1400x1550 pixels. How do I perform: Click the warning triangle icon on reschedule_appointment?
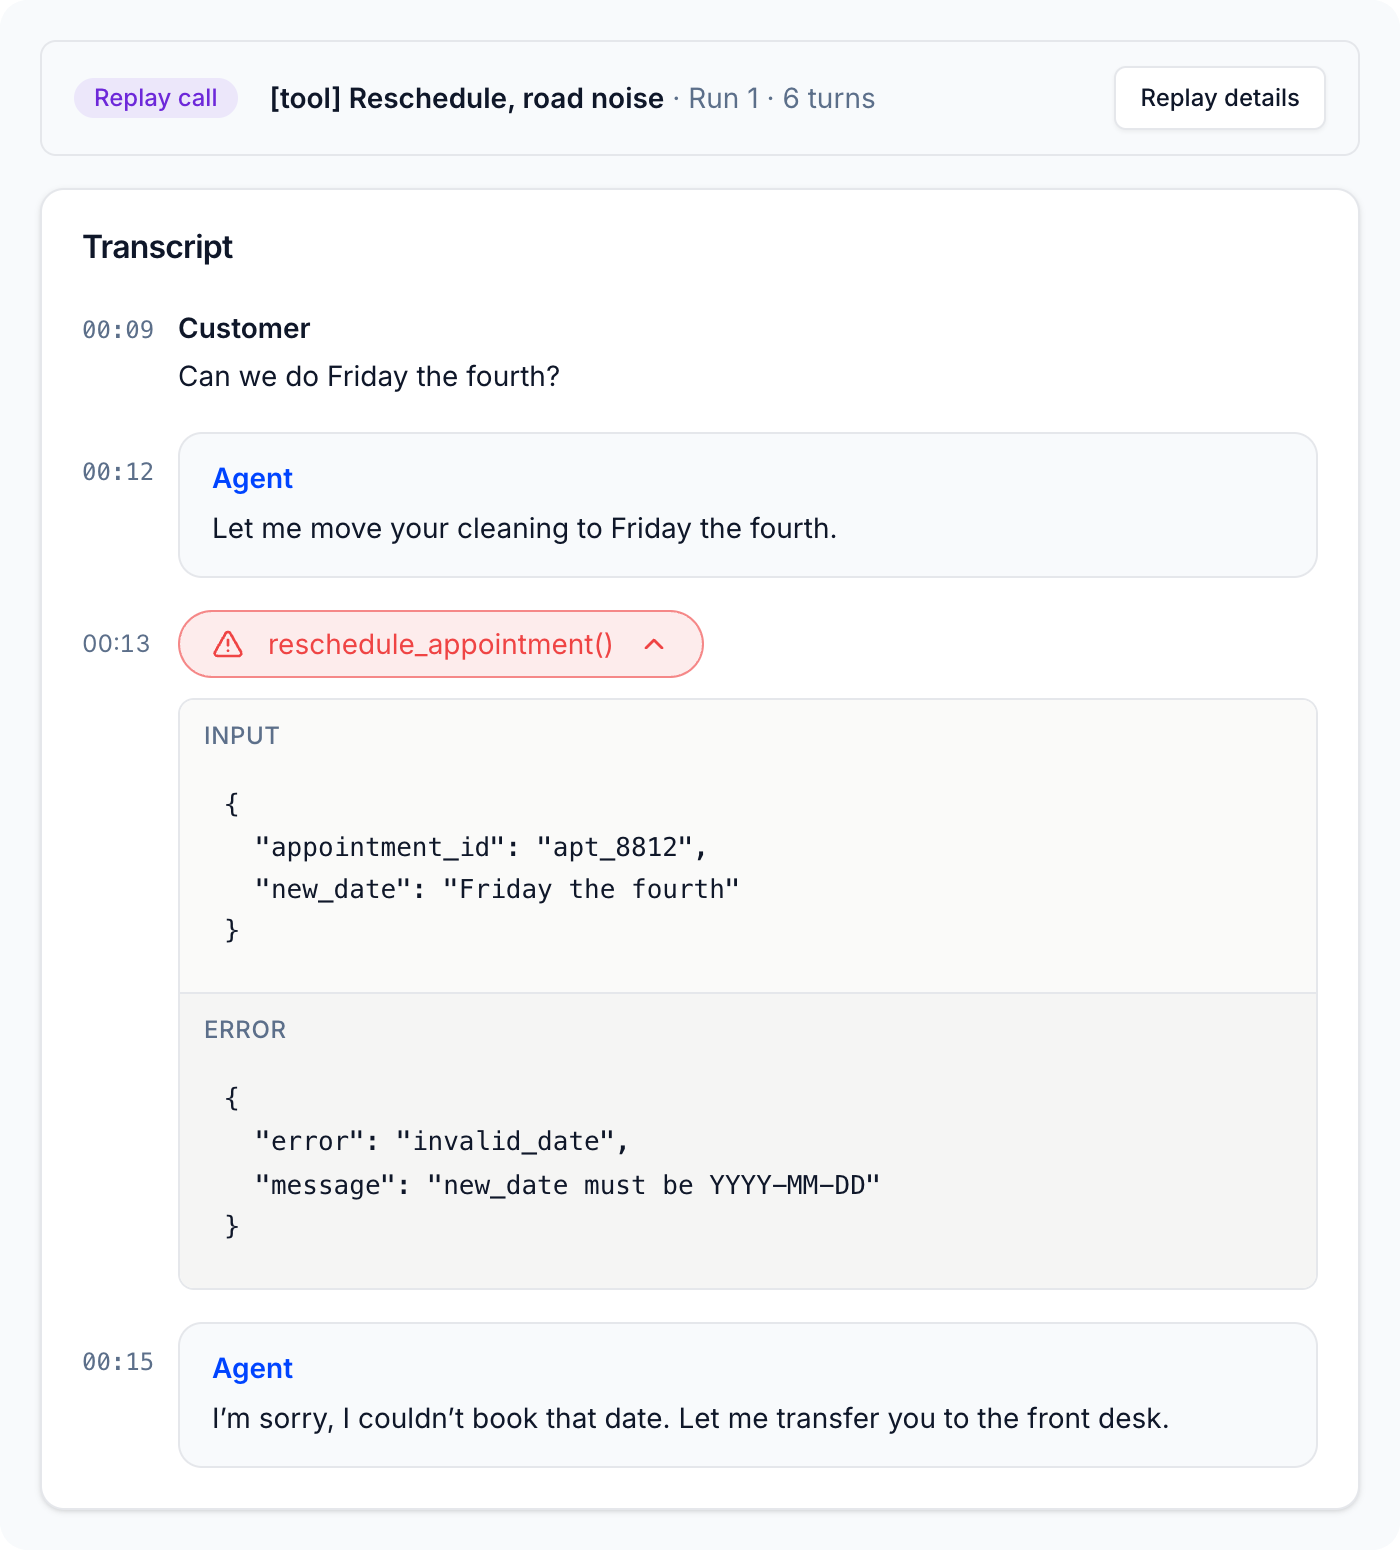point(228,644)
